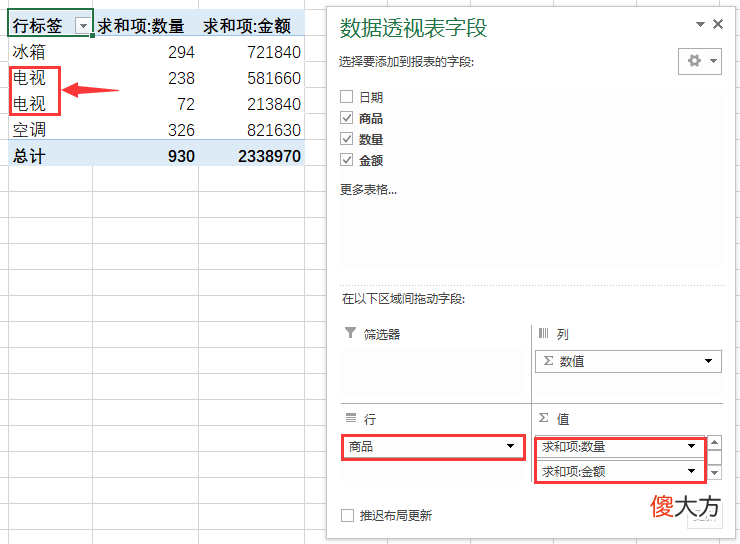The image size is (740, 544).
Task: Click the 筛选器 filter funnel icon
Action: coord(350,333)
